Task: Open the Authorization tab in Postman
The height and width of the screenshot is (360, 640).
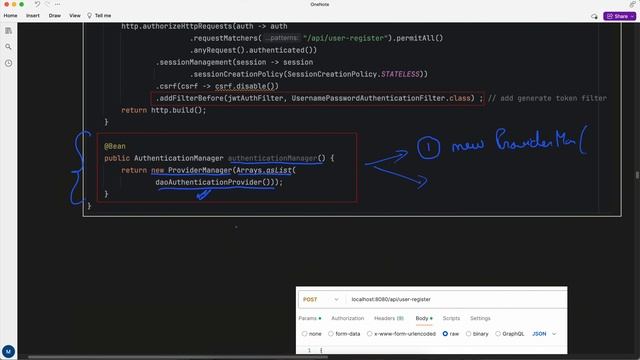Action: [348, 318]
